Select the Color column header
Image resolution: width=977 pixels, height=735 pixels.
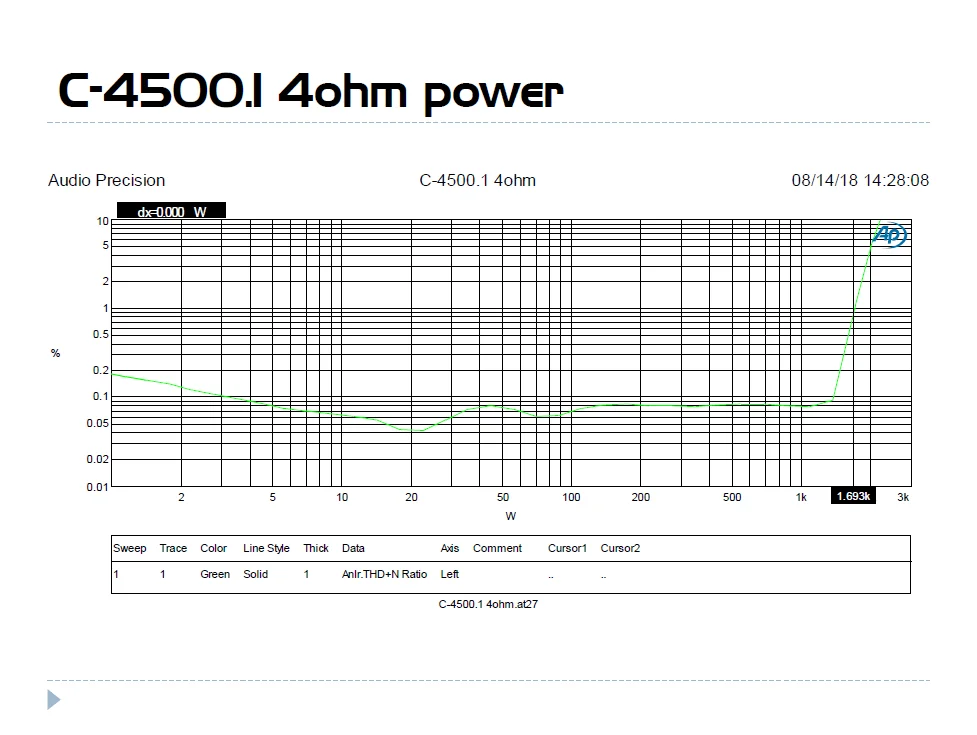[x=214, y=548]
